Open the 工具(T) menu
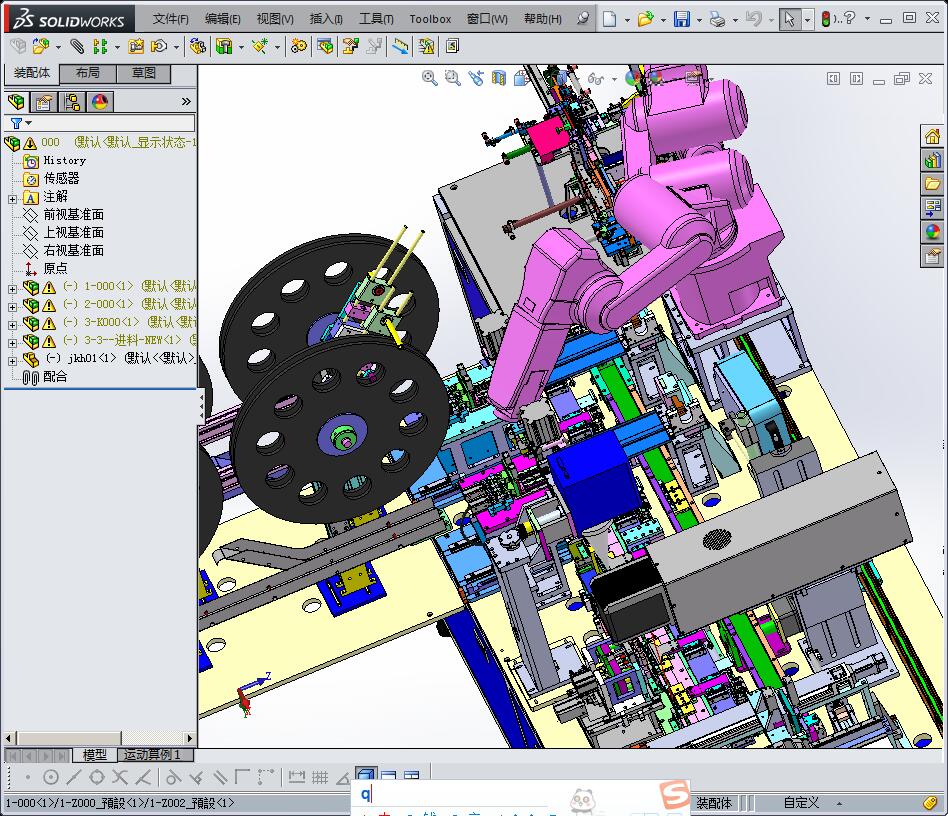Image resolution: width=948 pixels, height=816 pixels. point(376,19)
